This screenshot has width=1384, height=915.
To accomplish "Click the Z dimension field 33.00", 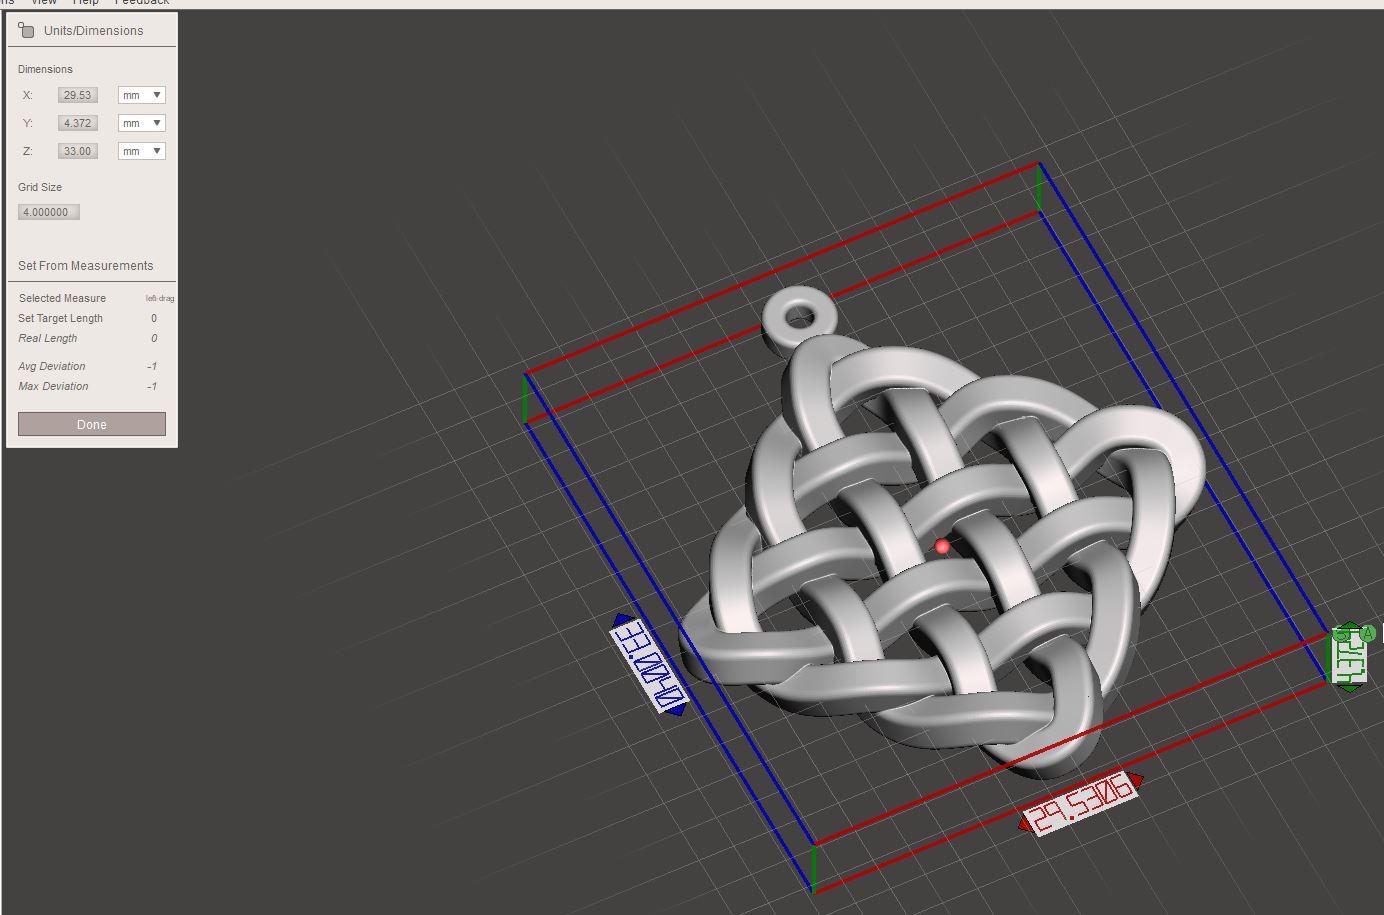I will pos(77,151).
